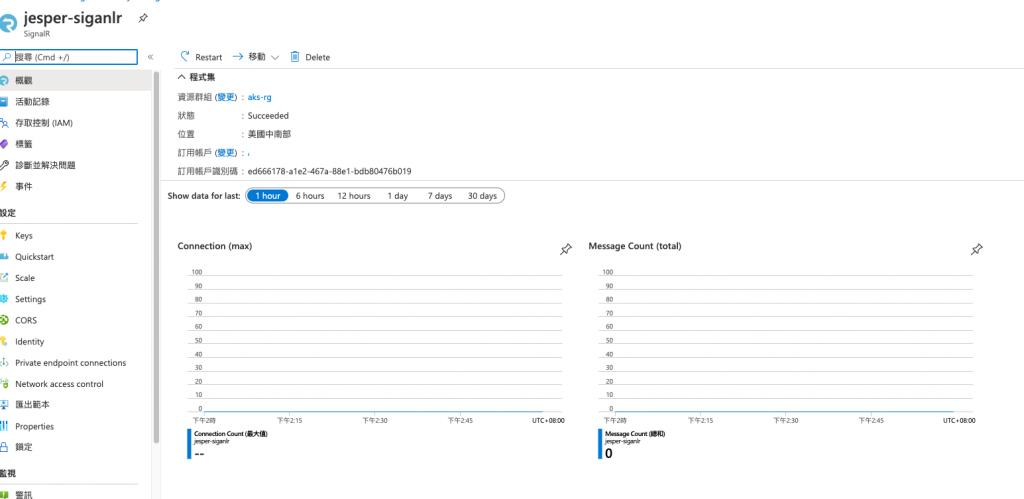Click the Quickstart icon in the sidebar
Viewport: 1024px width, 499px height.
click(5, 257)
